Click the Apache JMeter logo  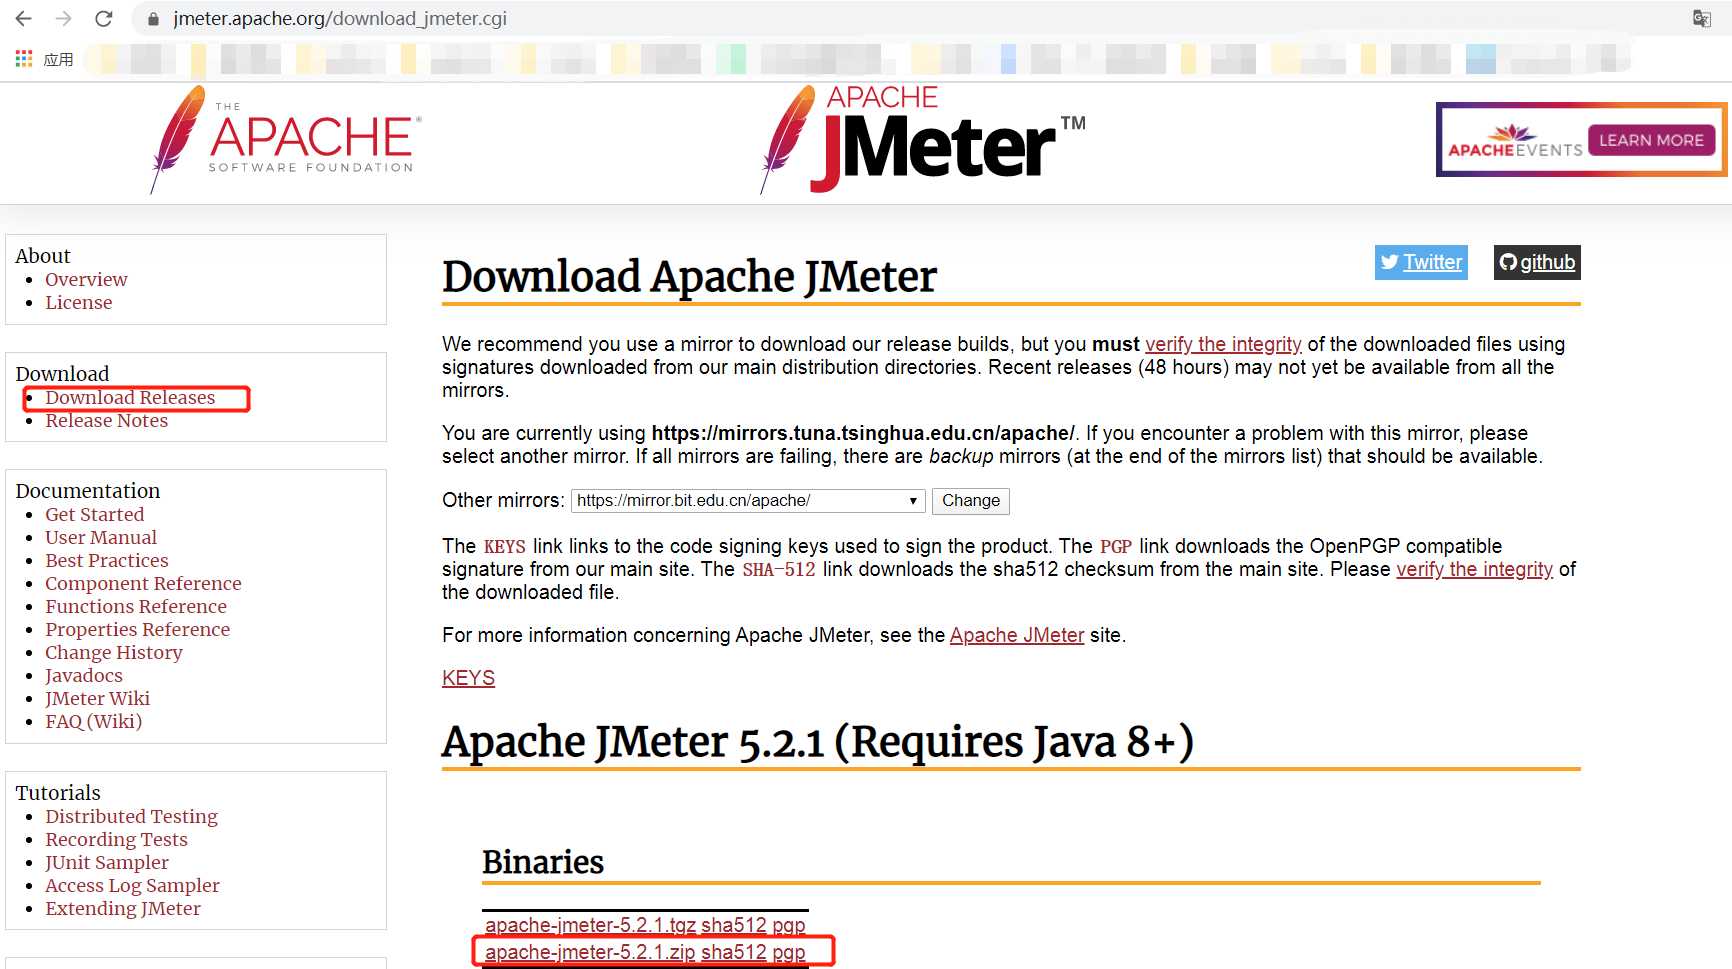[922, 140]
